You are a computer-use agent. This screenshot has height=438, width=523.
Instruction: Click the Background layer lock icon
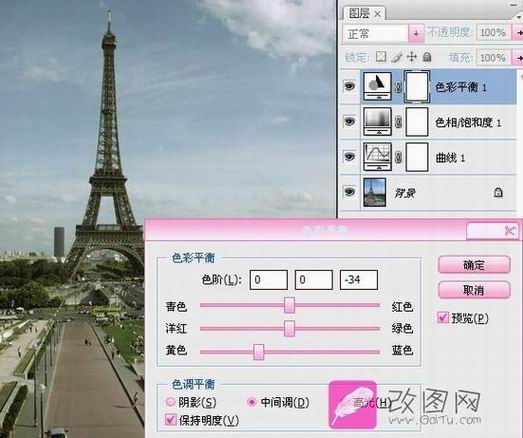point(498,192)
